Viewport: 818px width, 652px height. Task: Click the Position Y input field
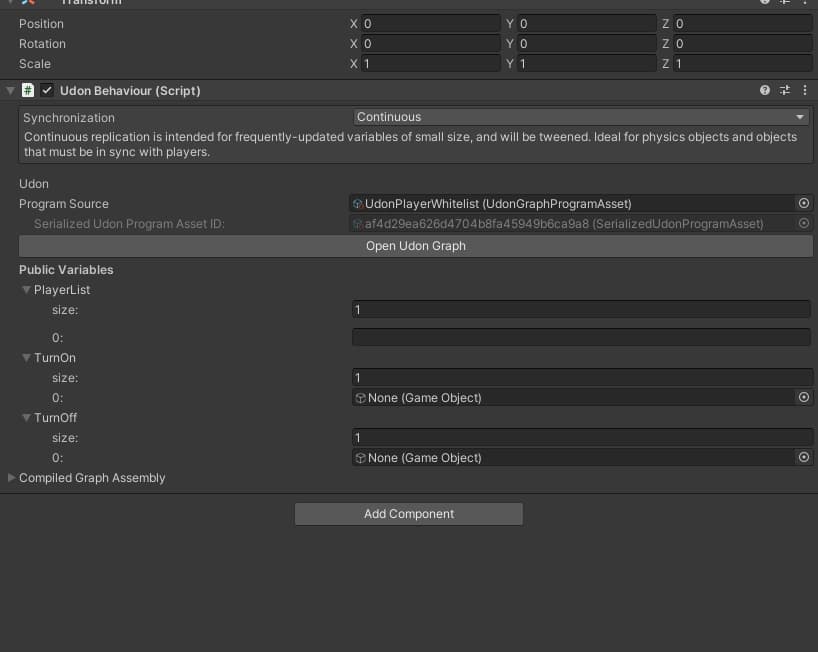(587, 23)
